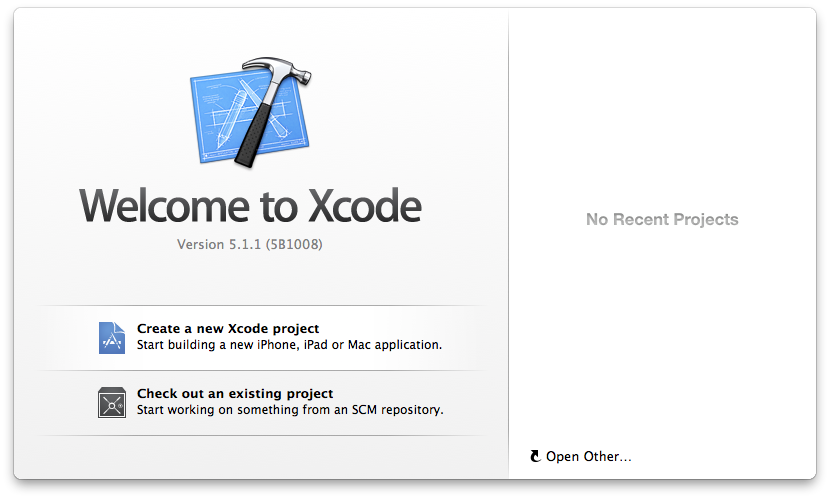This screenshot has height=499, width=830.
Task: Click the hammer head in the Xcode logo
Action: coord(277,70)
